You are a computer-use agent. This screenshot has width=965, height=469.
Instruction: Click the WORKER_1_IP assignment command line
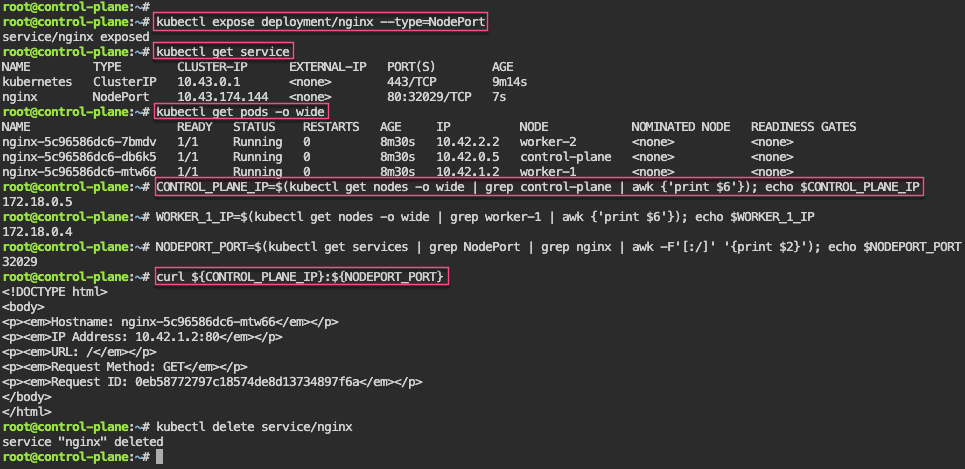[482, 217]
